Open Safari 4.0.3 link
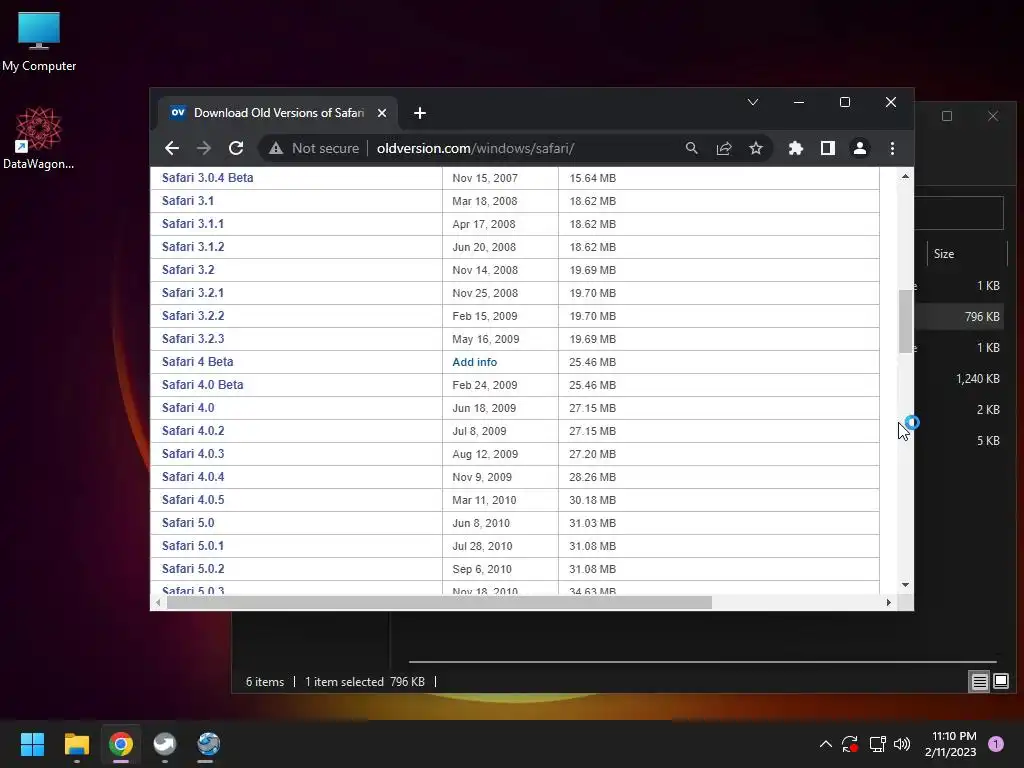 point(193,453)
